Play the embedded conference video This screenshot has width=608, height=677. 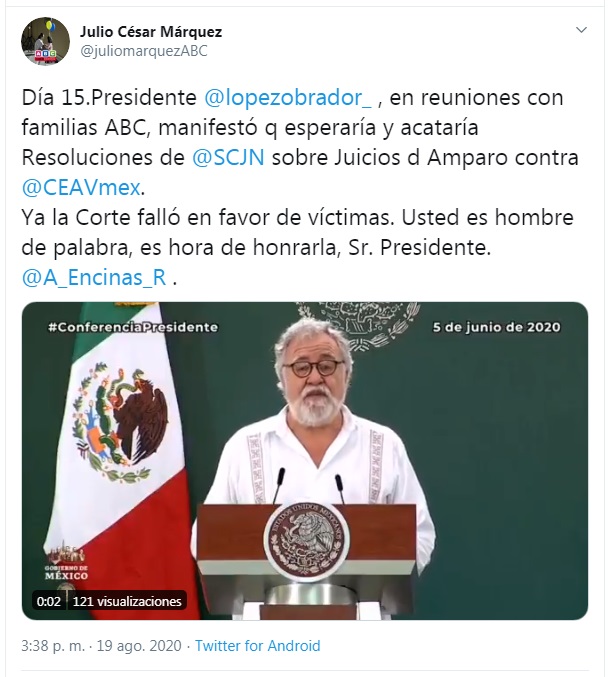pos(305,461)
